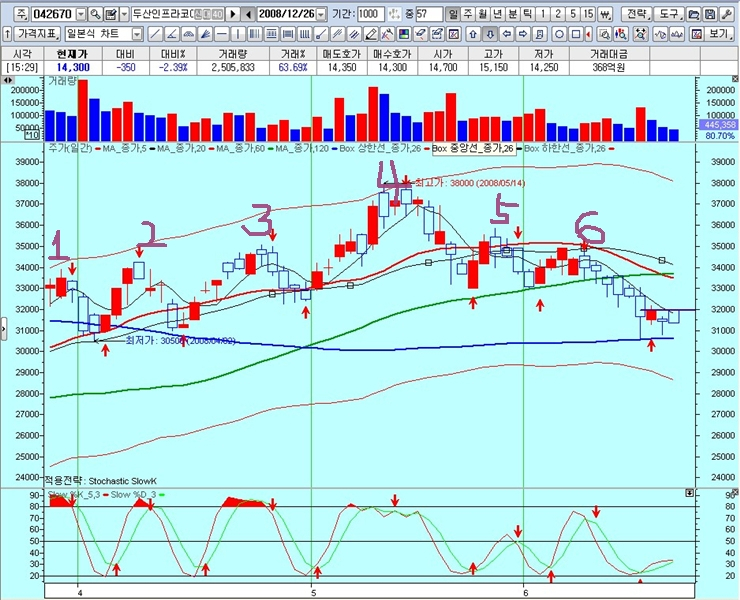Open the 전략 strategy menu
Screen dimensions: 740x600
(x=637, y=14)
